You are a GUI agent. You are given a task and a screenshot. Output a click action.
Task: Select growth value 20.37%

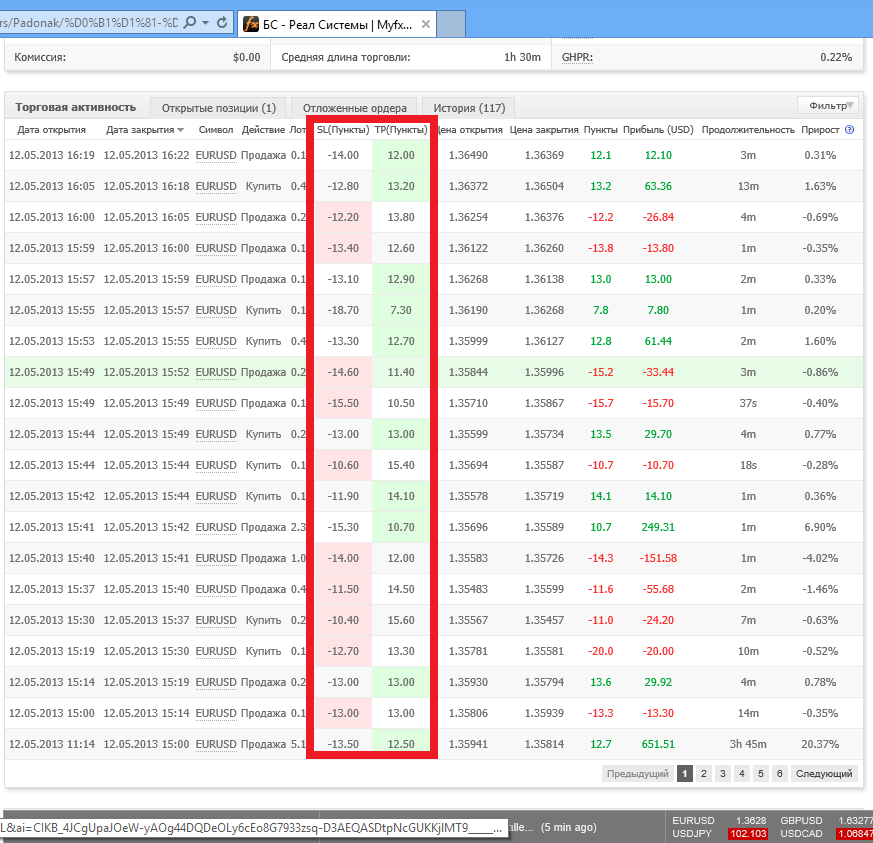tap(820, 744)
